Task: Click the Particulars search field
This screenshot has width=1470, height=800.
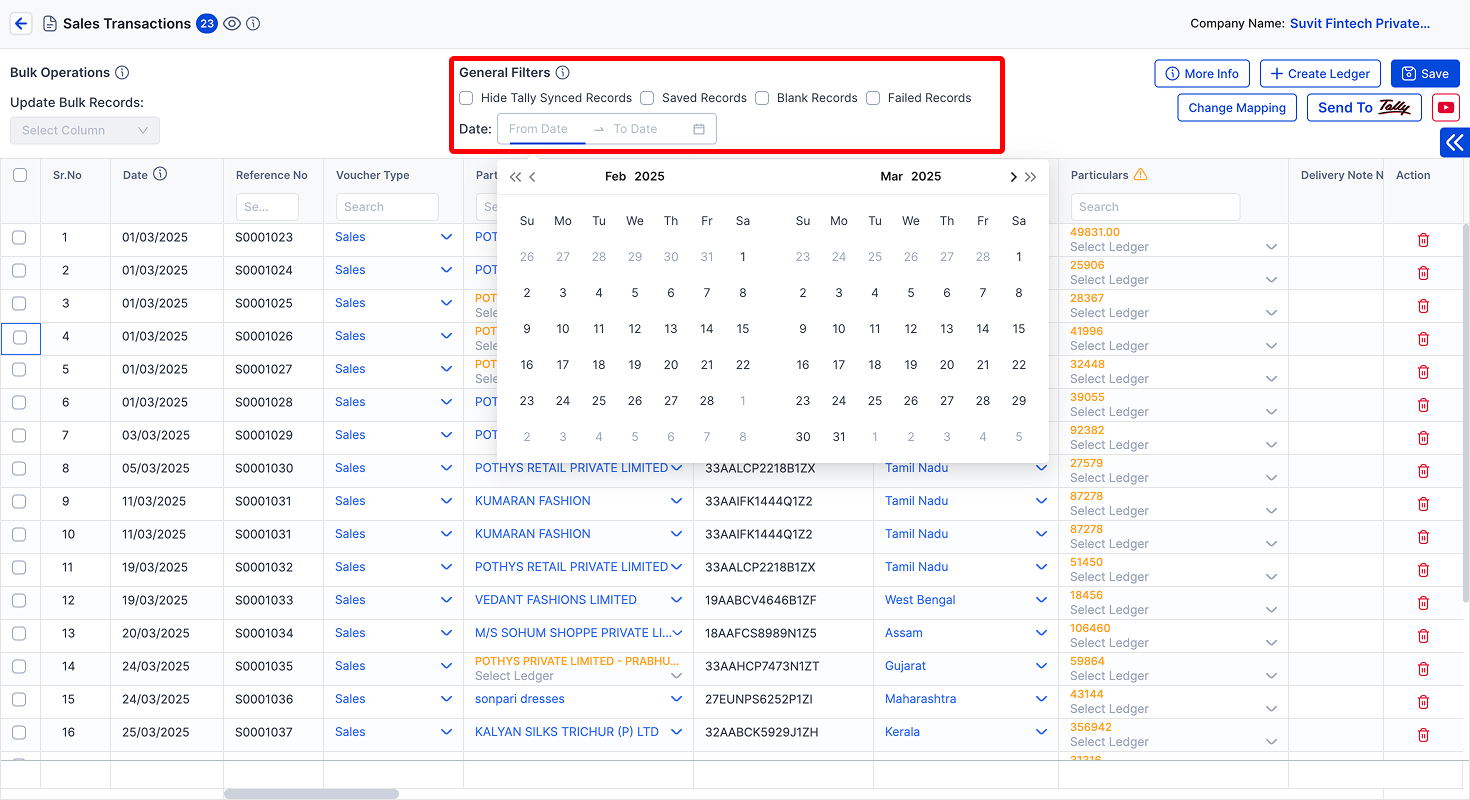Action: [1155, 207]
